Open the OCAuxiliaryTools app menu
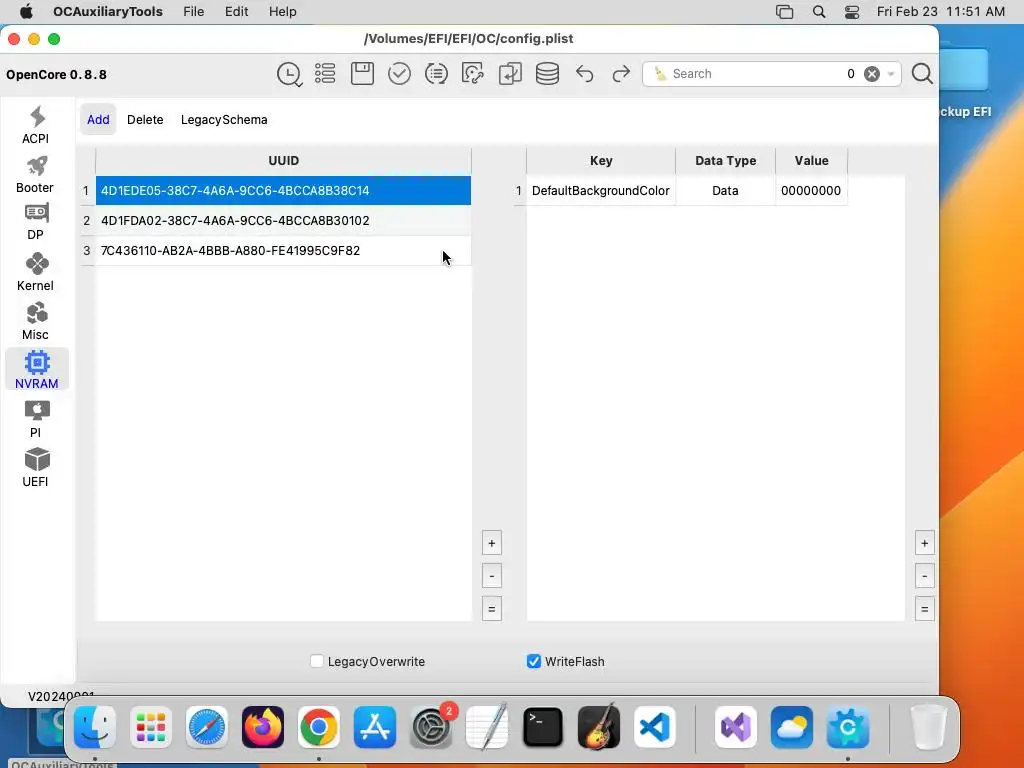 click(x=108, y=12)
